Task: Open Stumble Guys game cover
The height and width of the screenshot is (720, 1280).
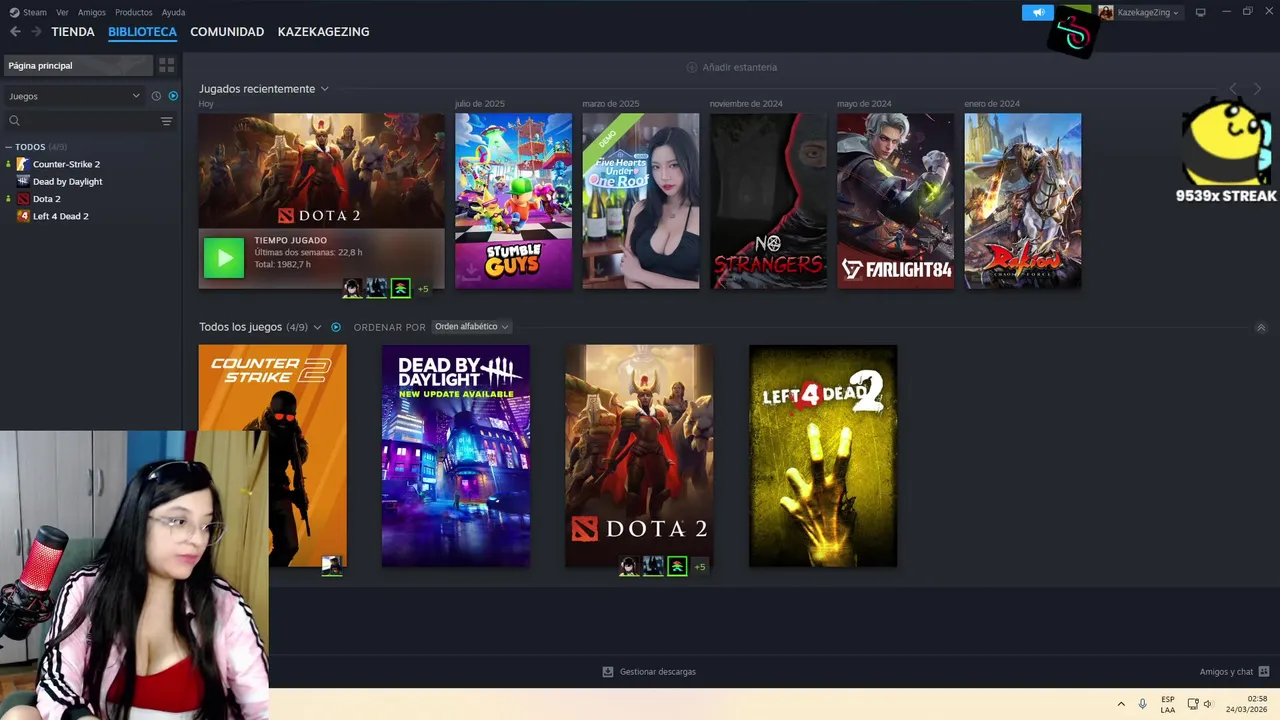Action: (514, 201)
